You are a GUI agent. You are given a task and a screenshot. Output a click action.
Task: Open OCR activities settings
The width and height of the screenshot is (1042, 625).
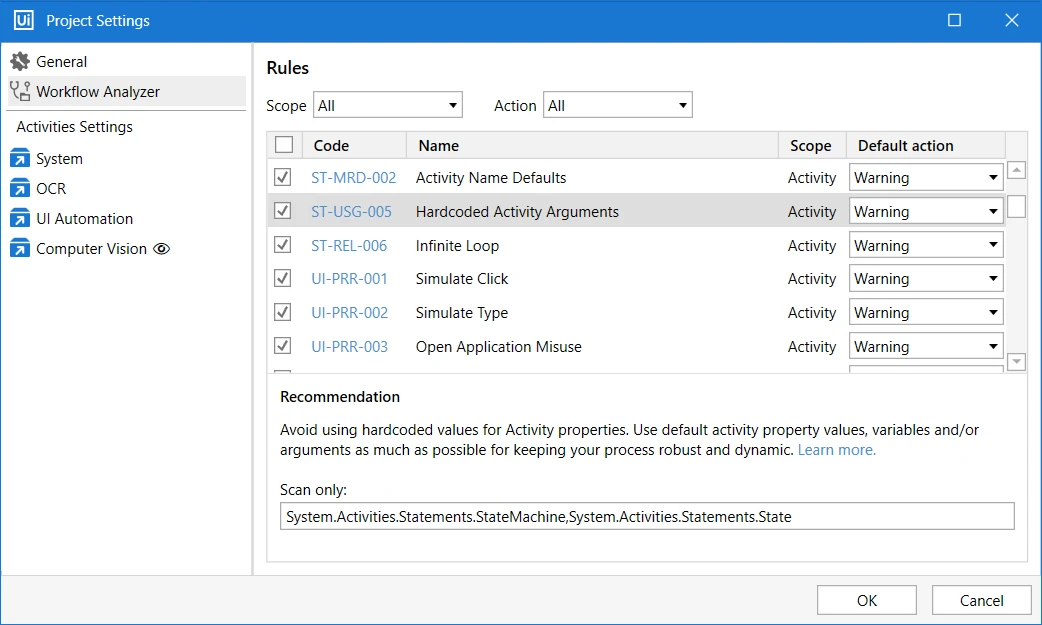pyautogui.click(x=126, y=188)
